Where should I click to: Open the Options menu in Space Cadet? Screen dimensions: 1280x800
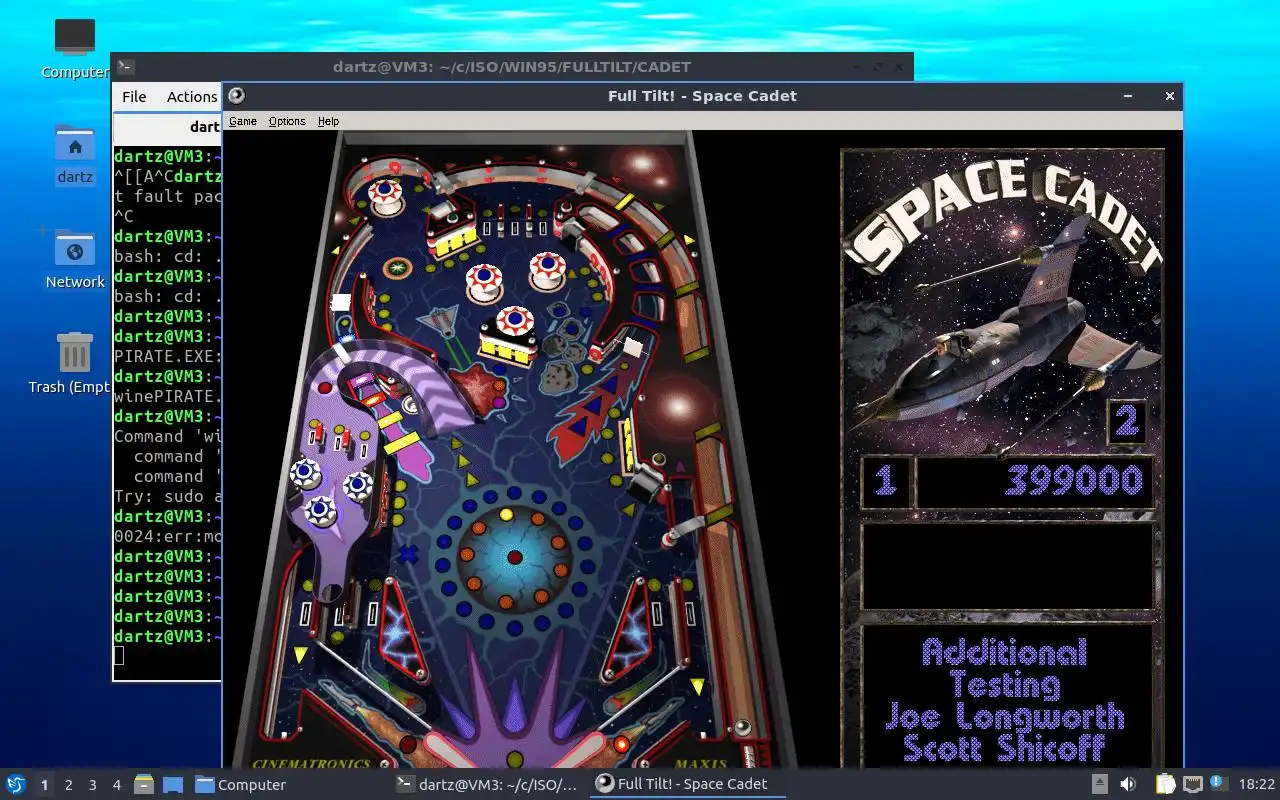point(287,121)
